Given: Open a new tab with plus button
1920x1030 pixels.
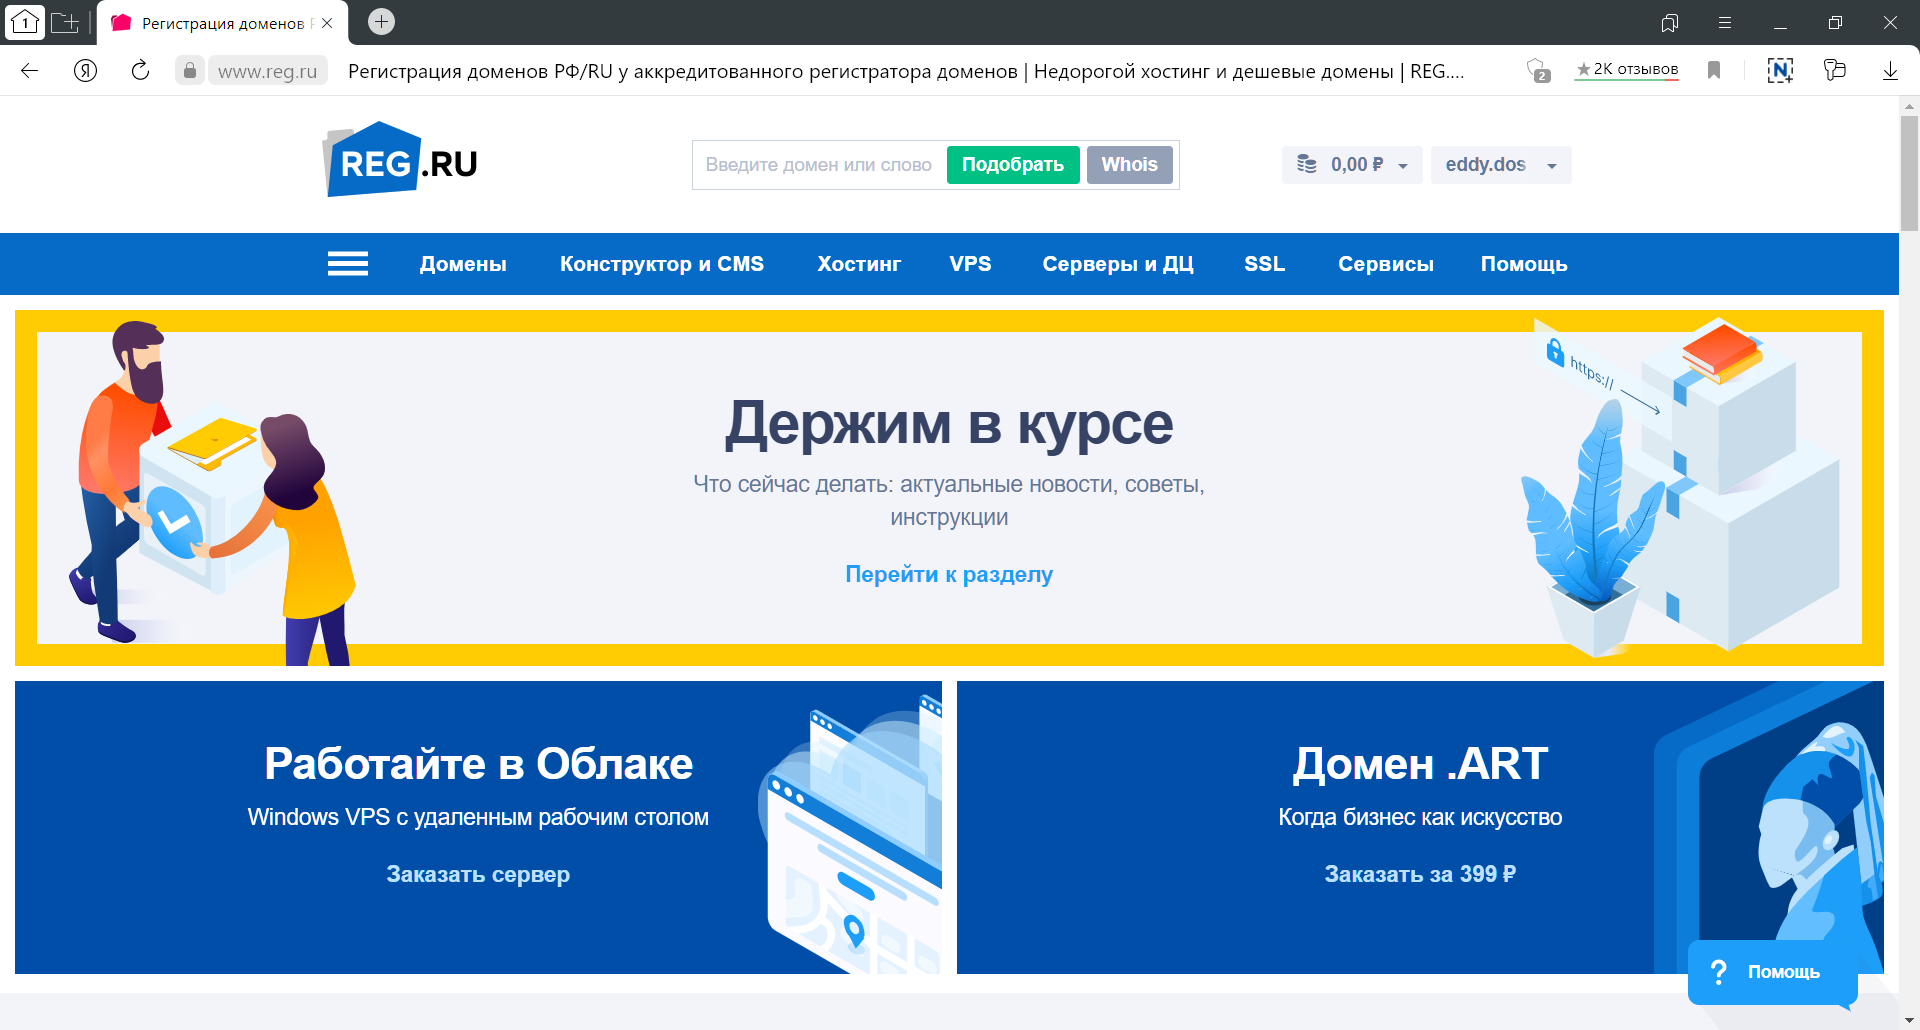Looking at the screenshot, I should tap(381, 22).
